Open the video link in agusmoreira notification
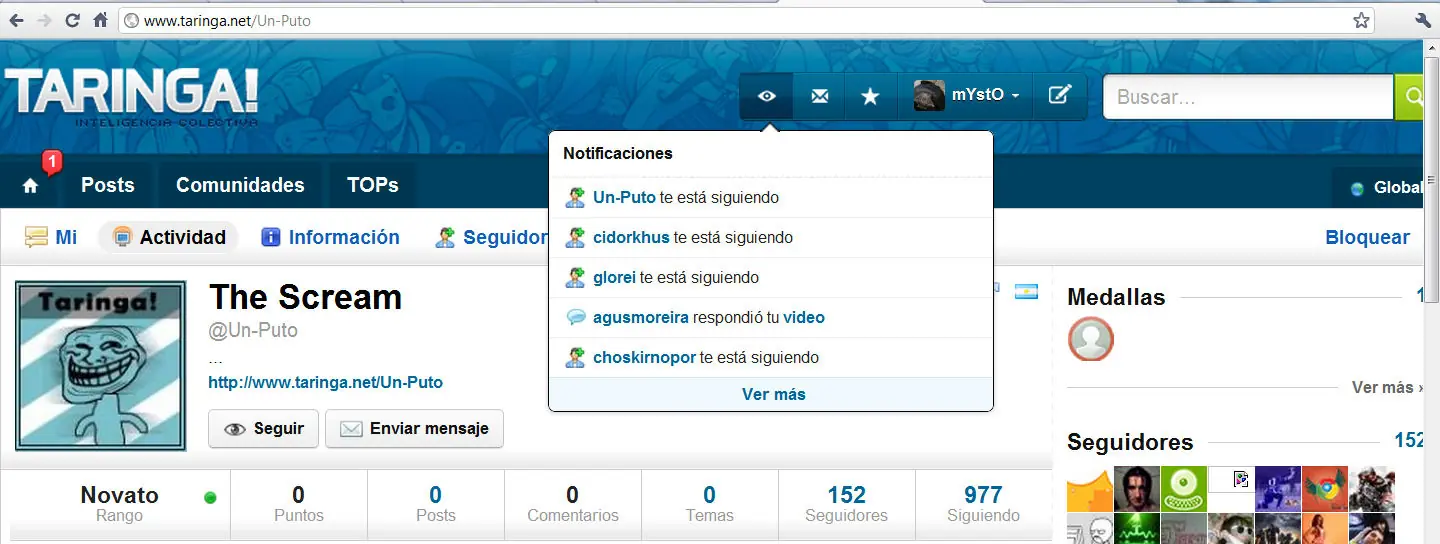Viewport: 1440px width, 544px height. pyautogui.click(x=804, y=317)
